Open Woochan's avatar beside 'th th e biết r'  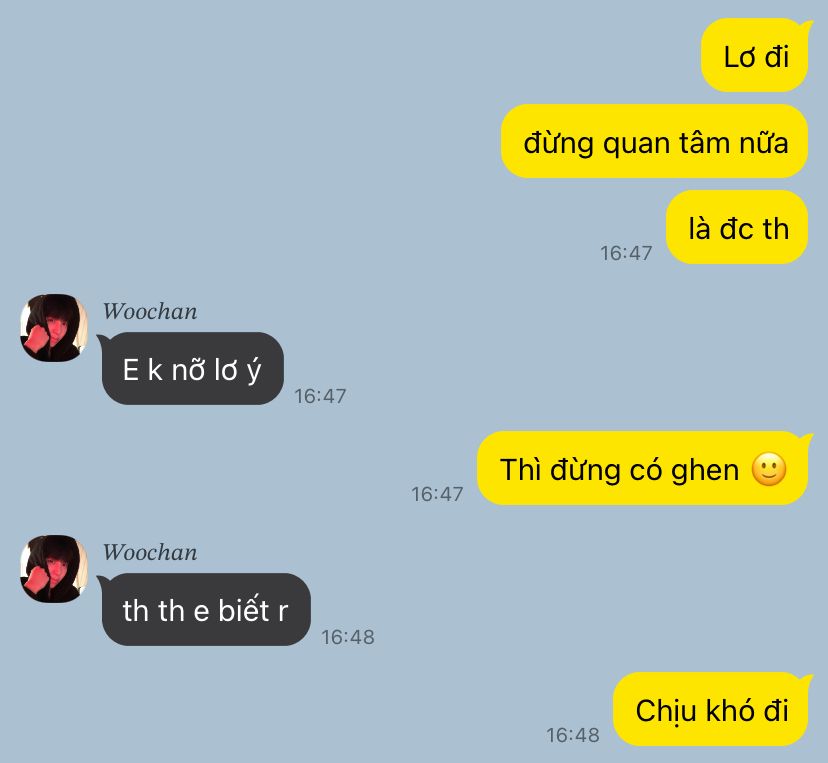tap(54, 569)
